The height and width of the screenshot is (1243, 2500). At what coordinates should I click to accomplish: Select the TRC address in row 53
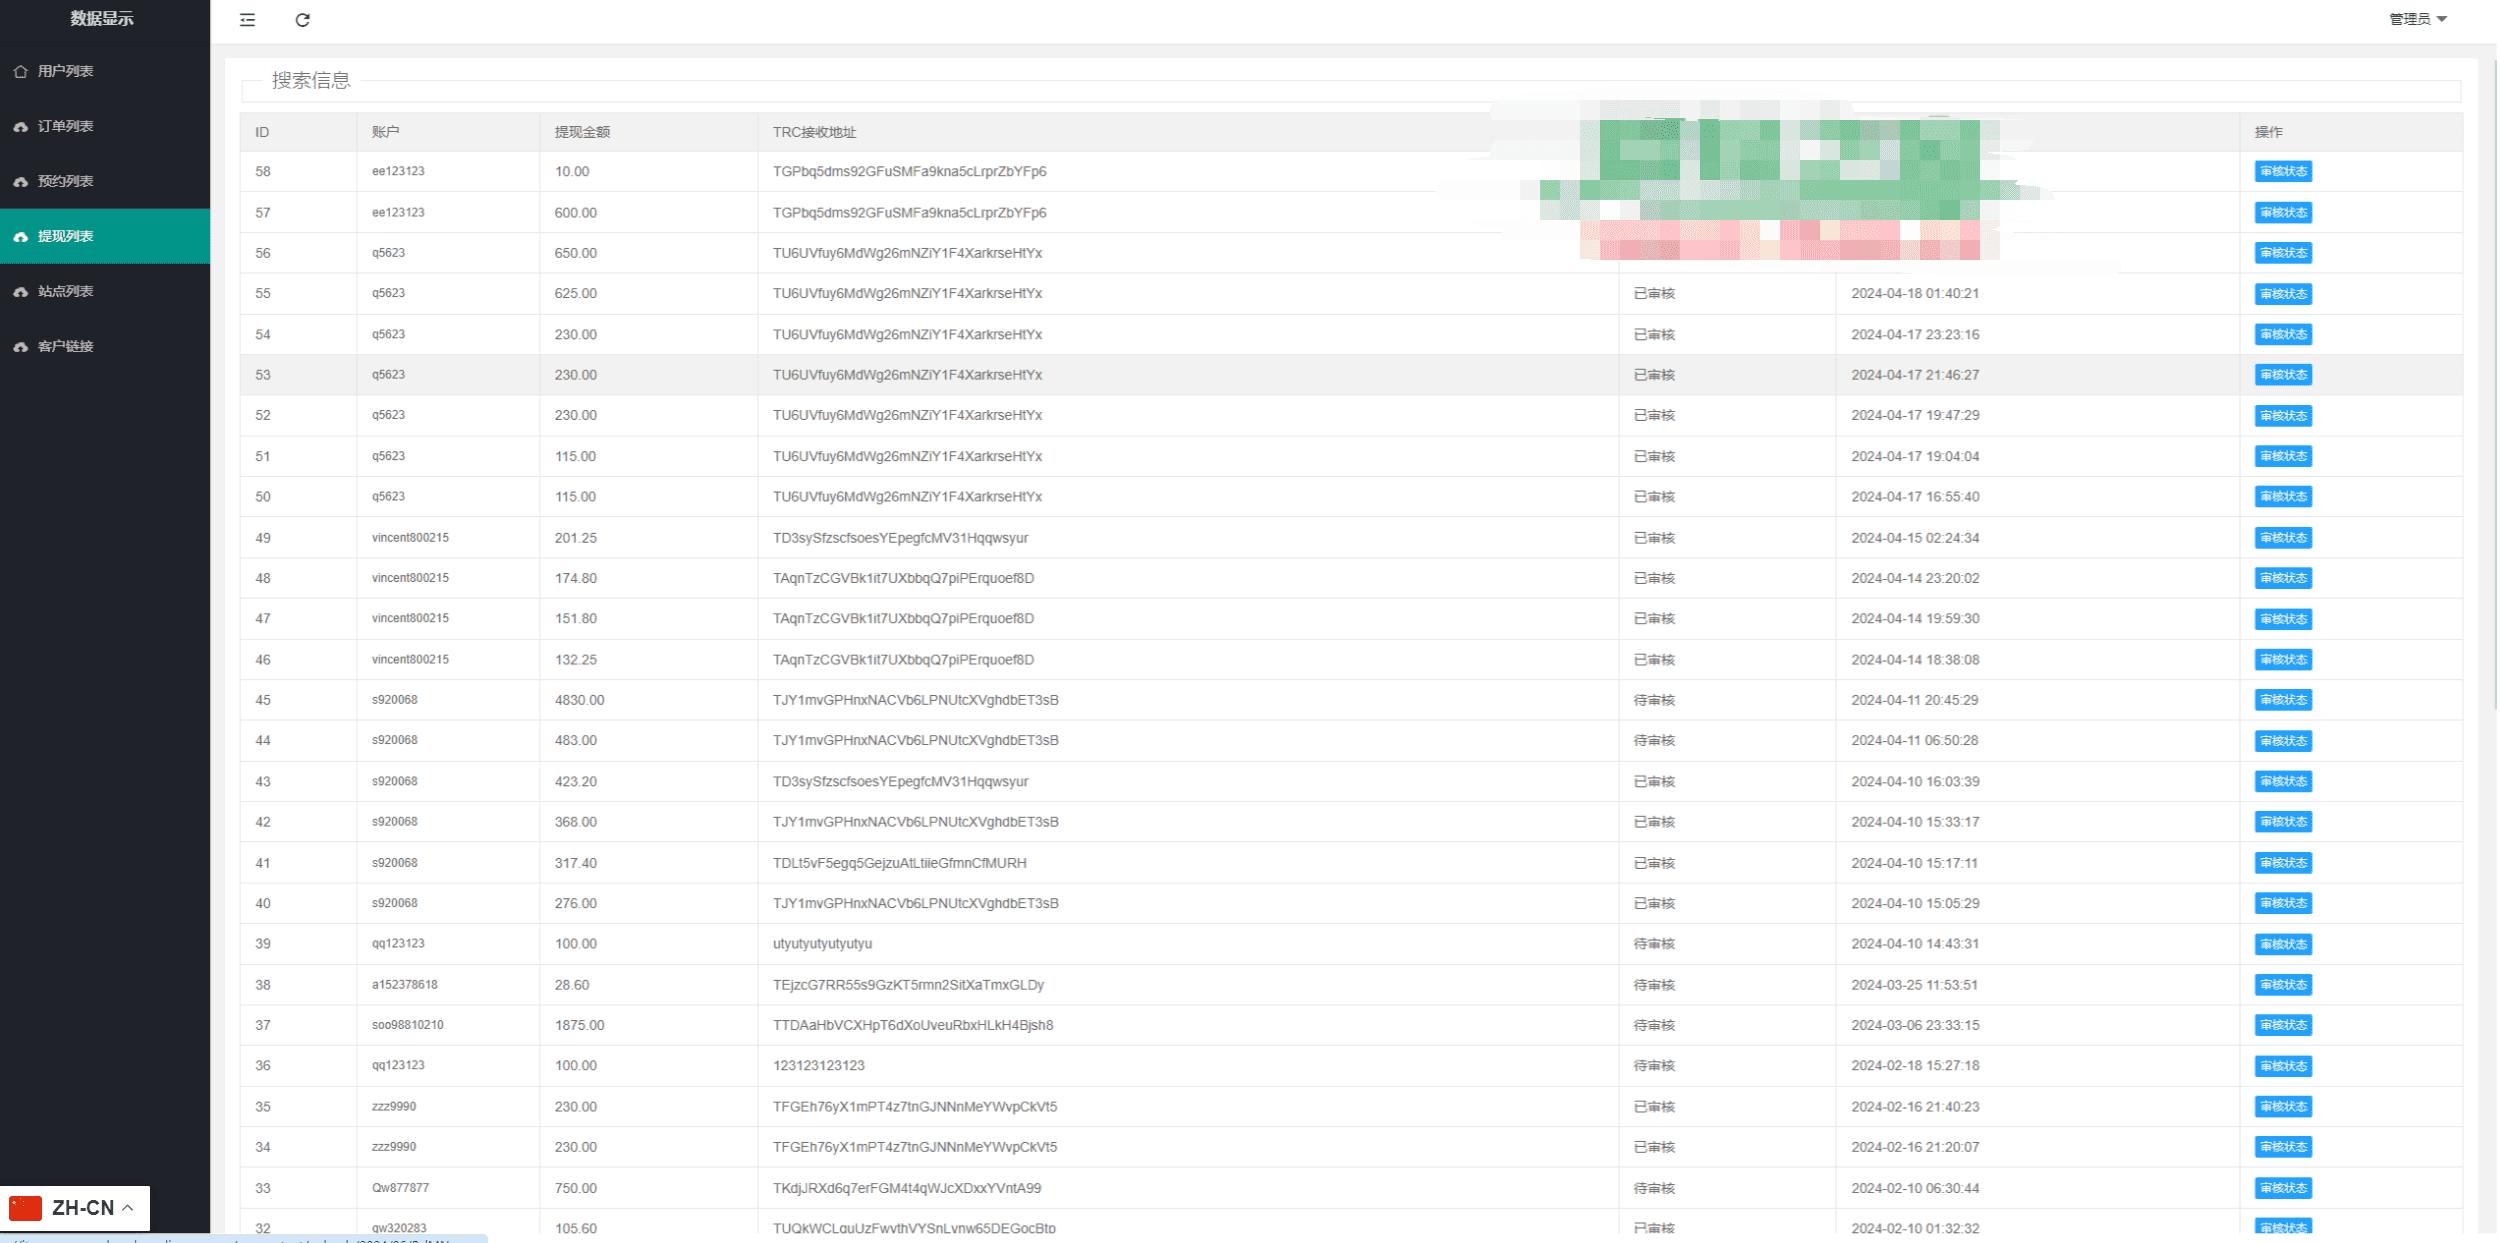(x=907, y=375)
